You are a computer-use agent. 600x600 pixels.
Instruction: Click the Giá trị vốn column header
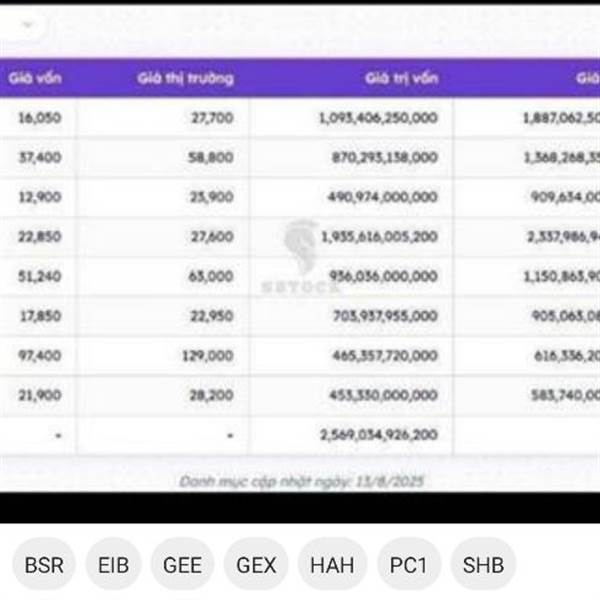tap(401, 78)
